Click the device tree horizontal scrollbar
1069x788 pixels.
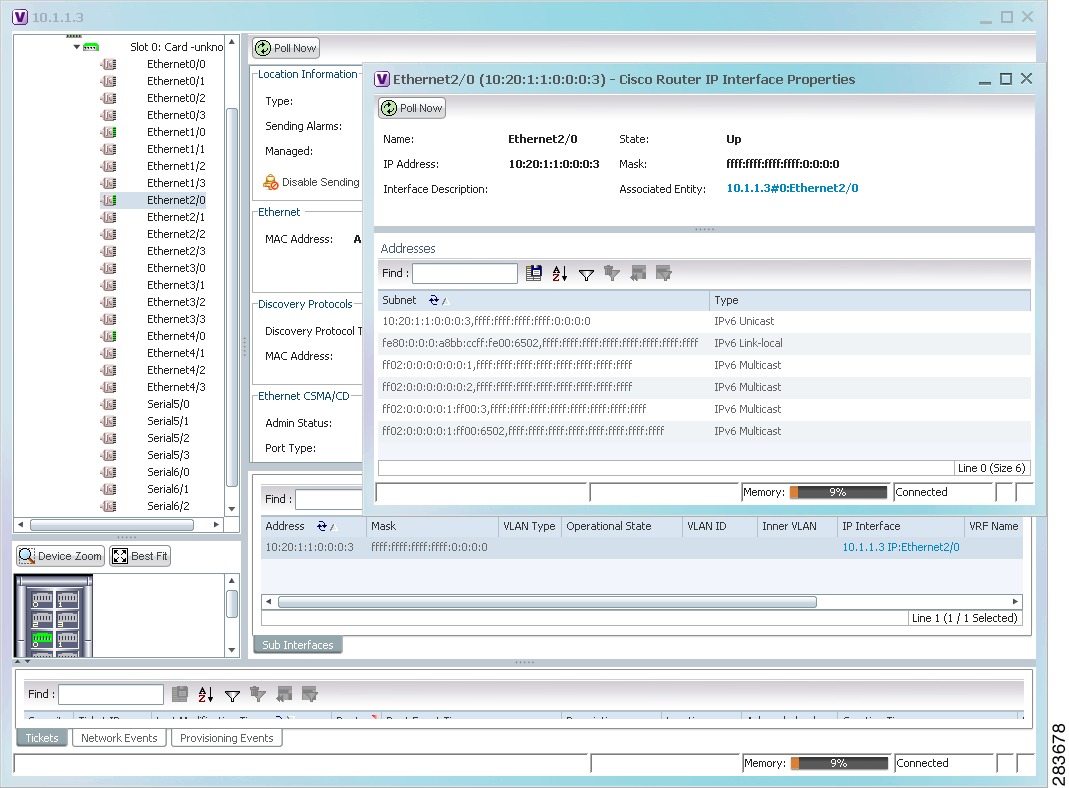(112, 525)
